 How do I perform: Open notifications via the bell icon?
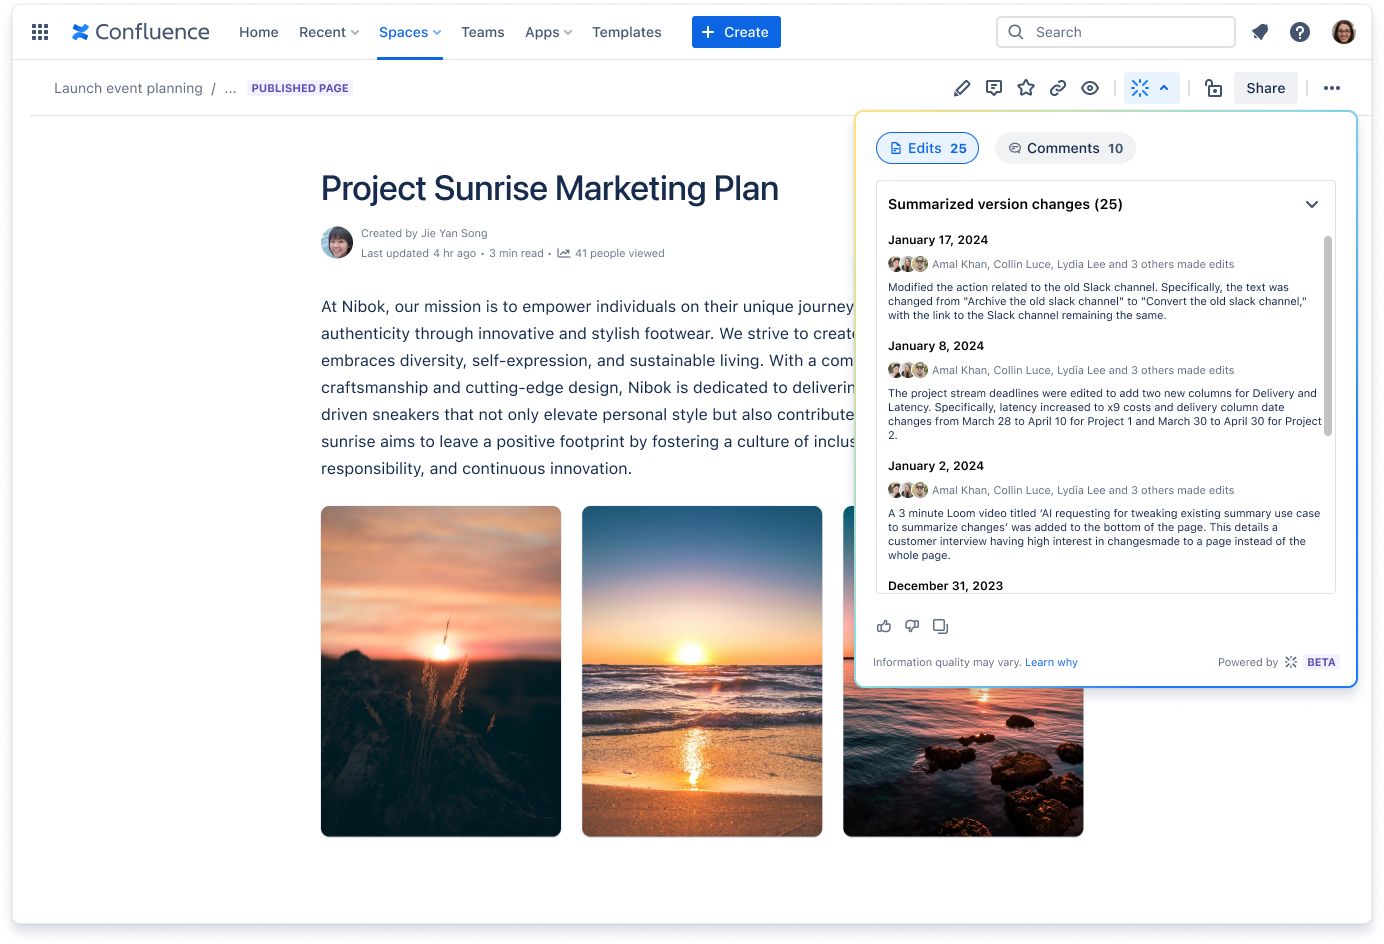tap(1259, 31)
